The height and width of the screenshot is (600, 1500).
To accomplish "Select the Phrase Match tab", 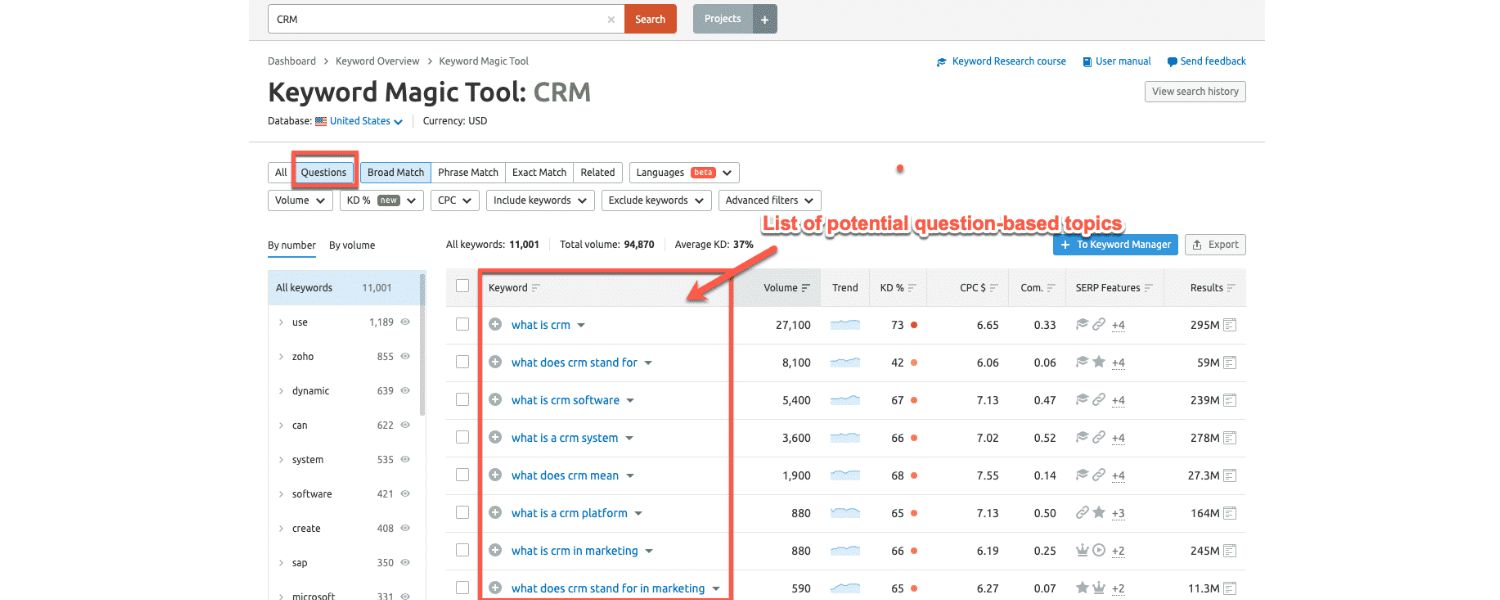I will [x=468, y=172].
